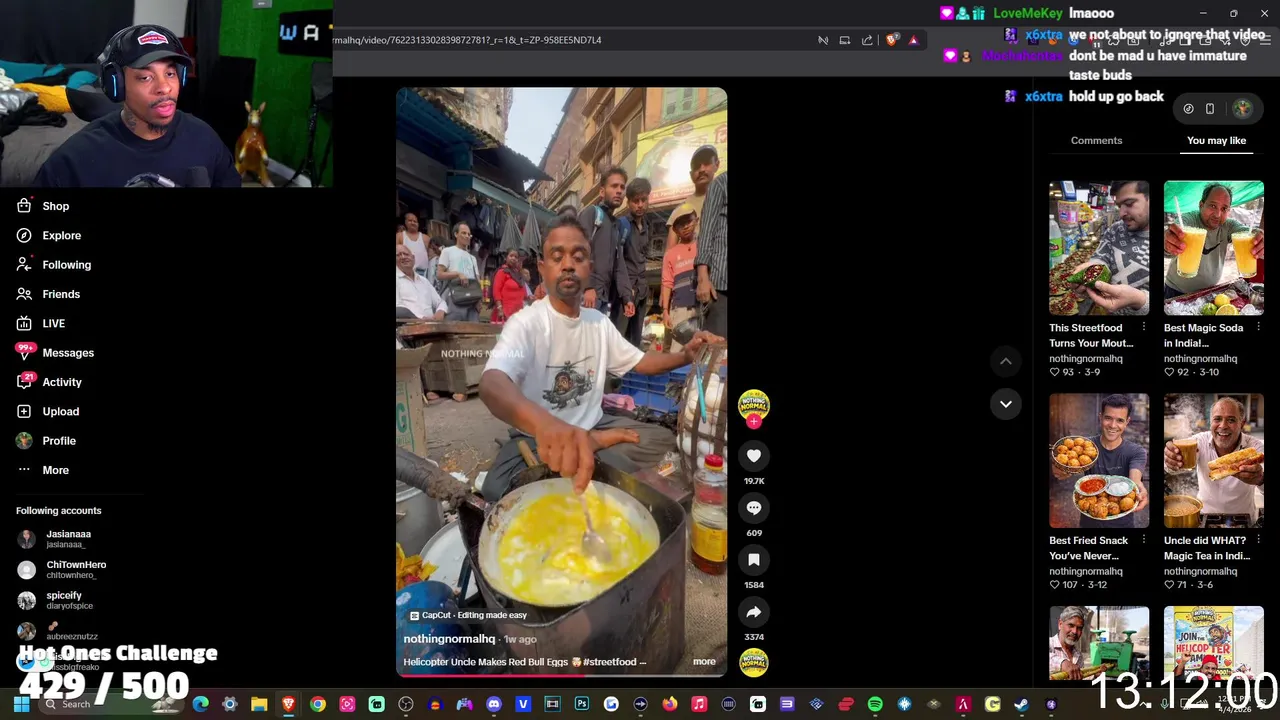The image size is (1280, 720).
Task: Open the user avatar at the top right
Action: 1242,108
